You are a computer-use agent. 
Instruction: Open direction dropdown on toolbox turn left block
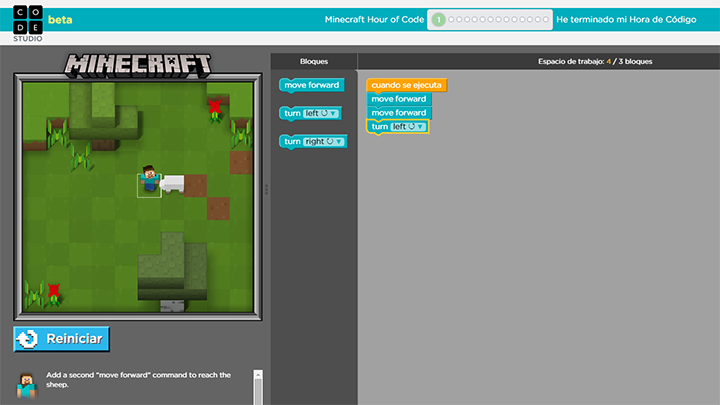[x=325, y=114]
